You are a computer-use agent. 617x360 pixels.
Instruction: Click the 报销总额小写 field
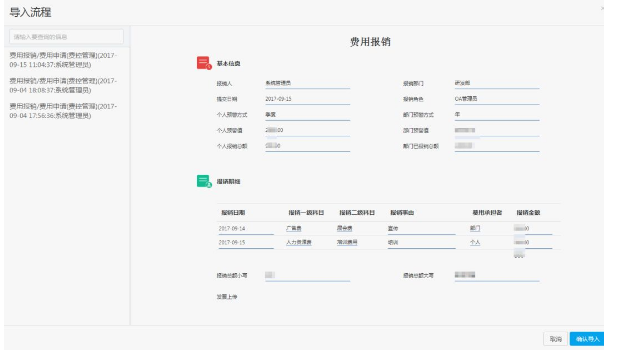click(x=307, y=276)
